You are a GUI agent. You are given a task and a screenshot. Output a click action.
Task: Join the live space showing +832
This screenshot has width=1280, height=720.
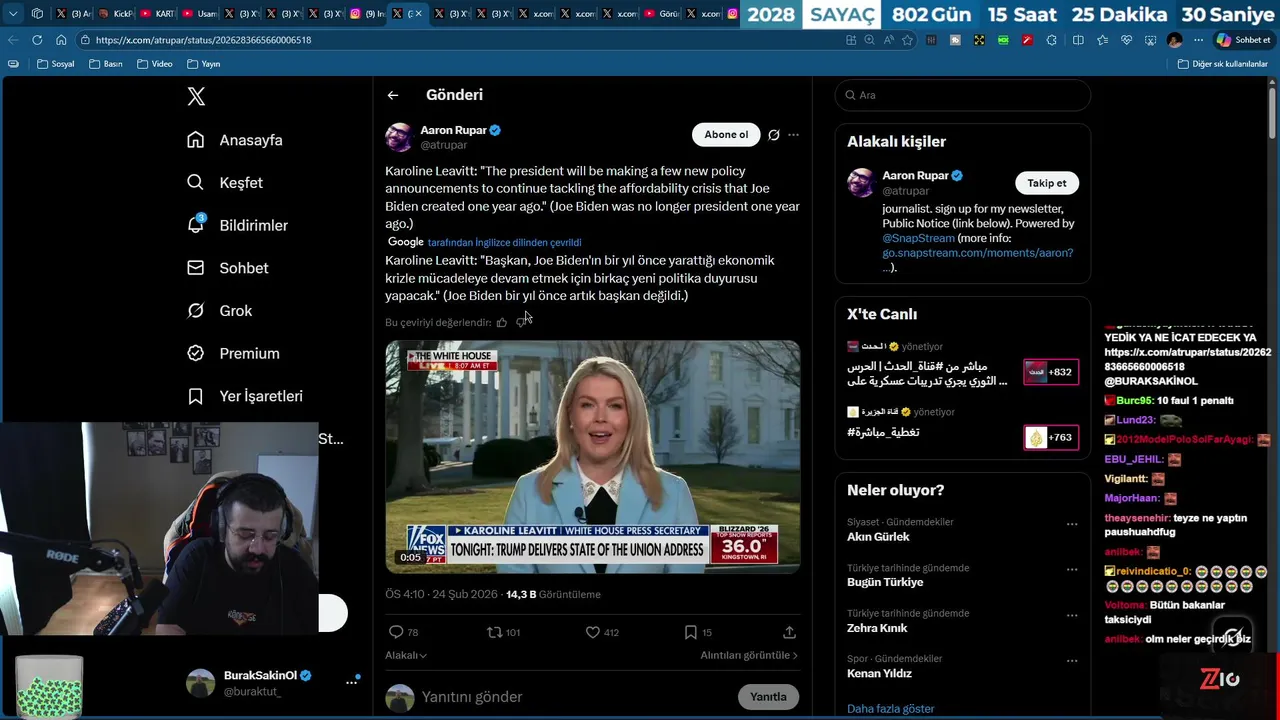click(x=1050, y=372)
